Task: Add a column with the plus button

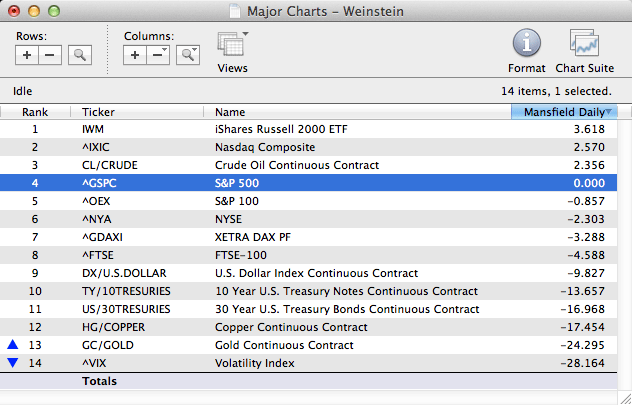Action: point(135,55)
